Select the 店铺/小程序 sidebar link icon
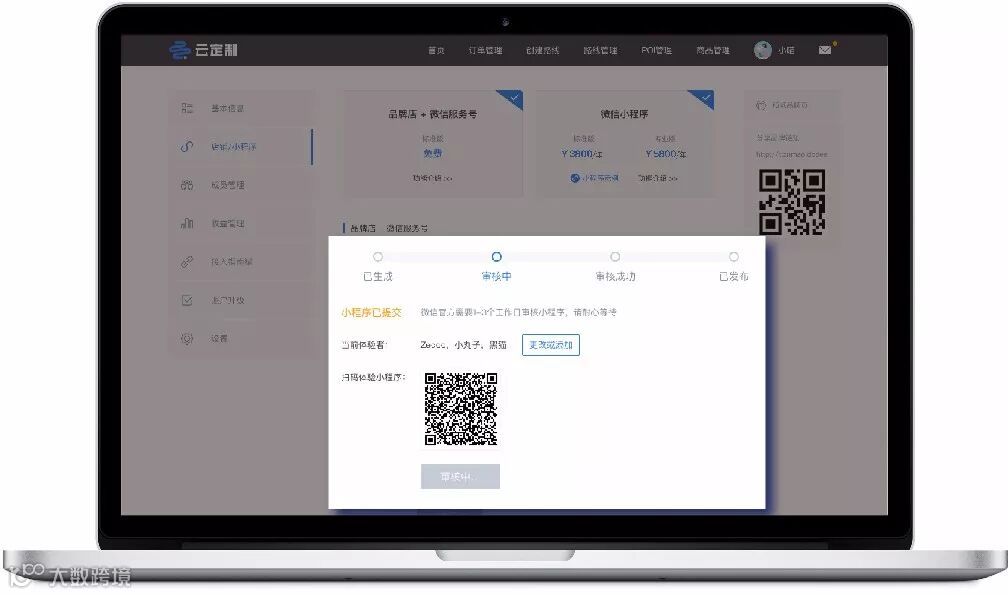 point(187,147)
